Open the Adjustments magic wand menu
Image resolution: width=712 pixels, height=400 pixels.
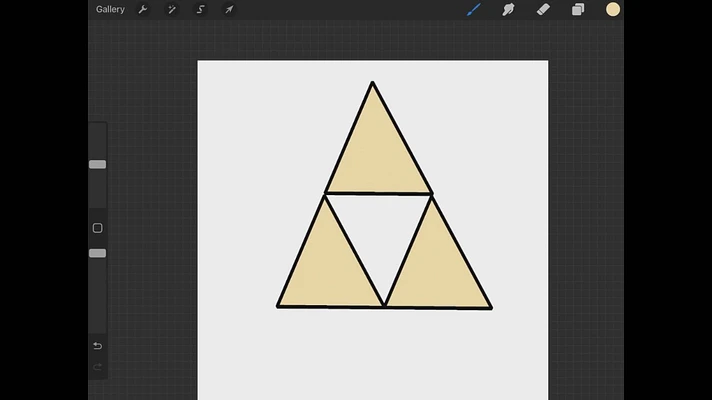[x=172, y=10]
